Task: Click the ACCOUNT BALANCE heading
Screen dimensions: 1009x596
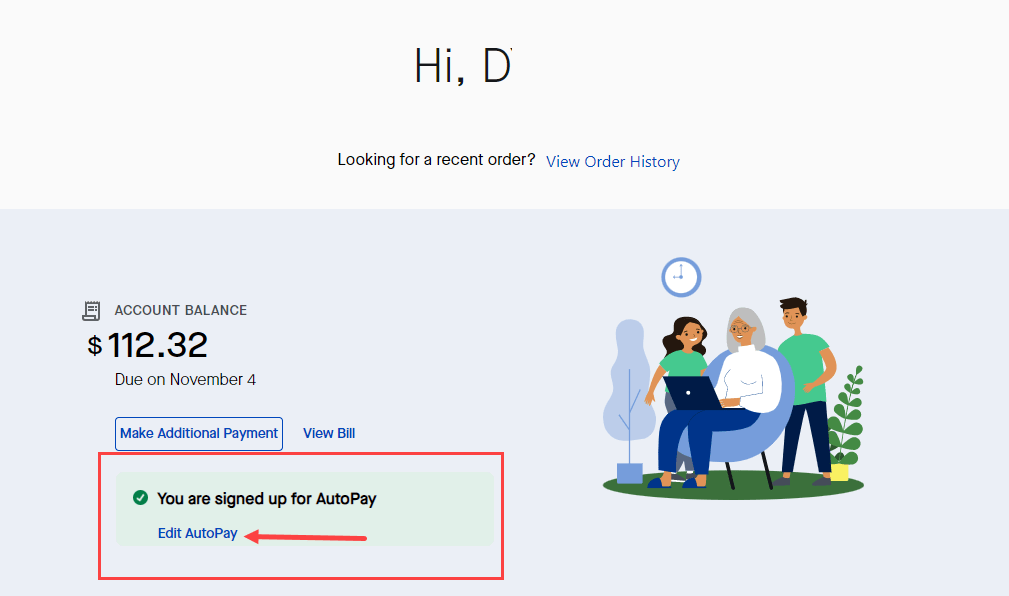Action: pos(181,310)
